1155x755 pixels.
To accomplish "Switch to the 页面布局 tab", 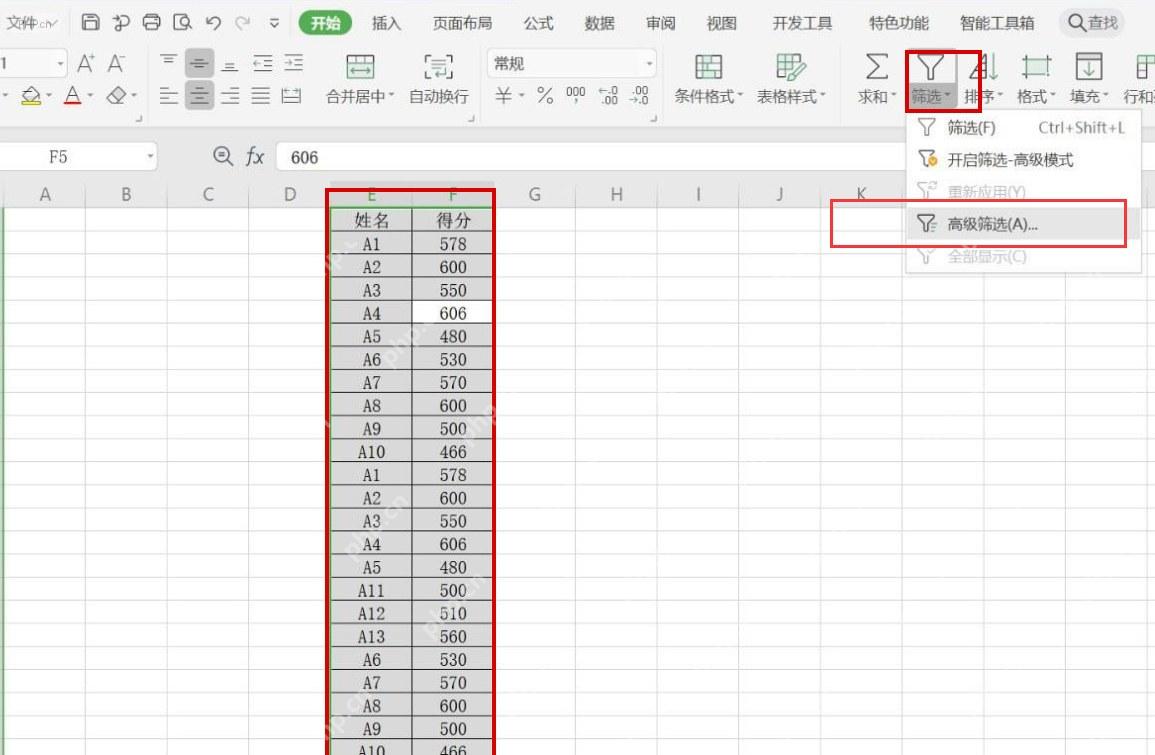I will pyautogui.click(x=462, y=23).
